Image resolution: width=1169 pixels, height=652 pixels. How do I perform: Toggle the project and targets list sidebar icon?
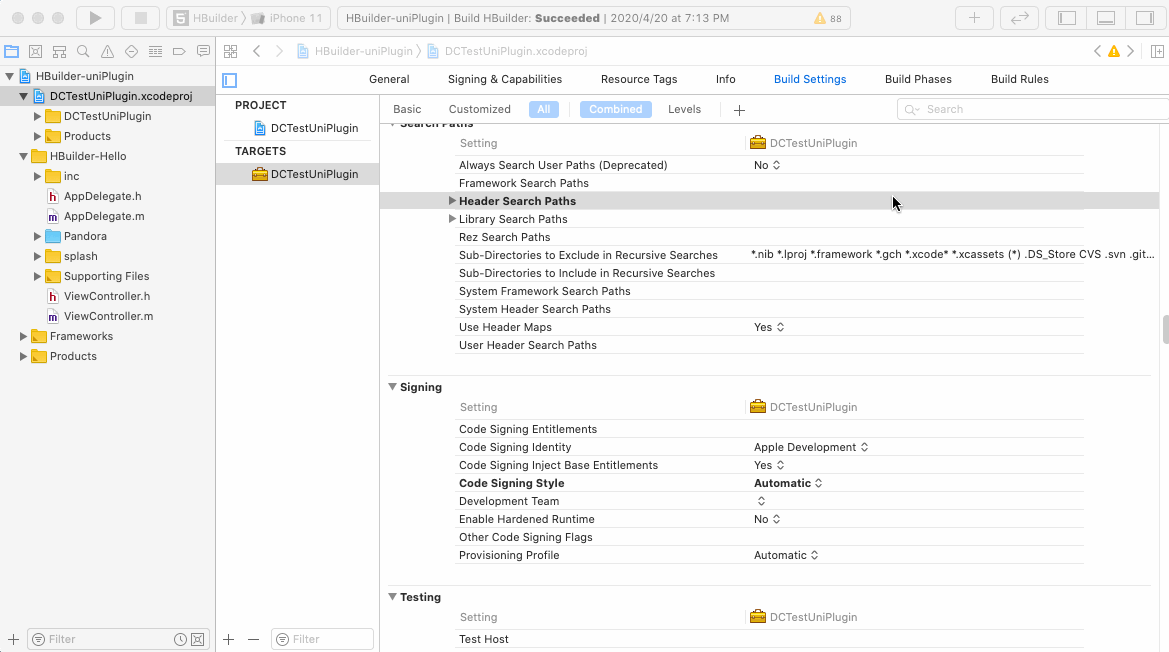point(230,80)
